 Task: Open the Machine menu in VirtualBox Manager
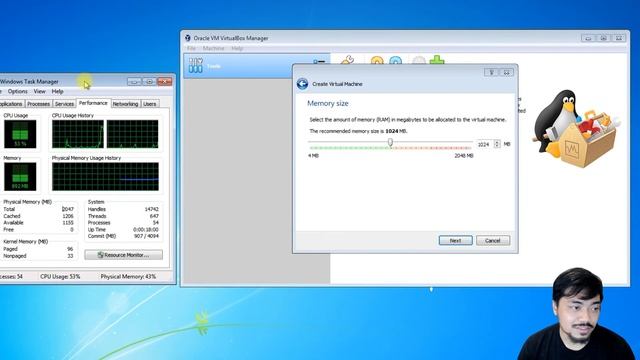(x=213, y=48)
